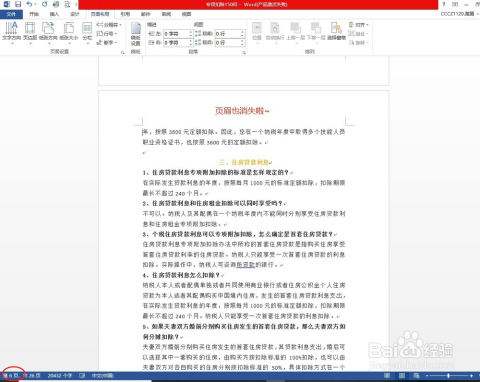
Task: Expand the Breaks (分隔符) dropdown
Action: (x=109, y=25)
